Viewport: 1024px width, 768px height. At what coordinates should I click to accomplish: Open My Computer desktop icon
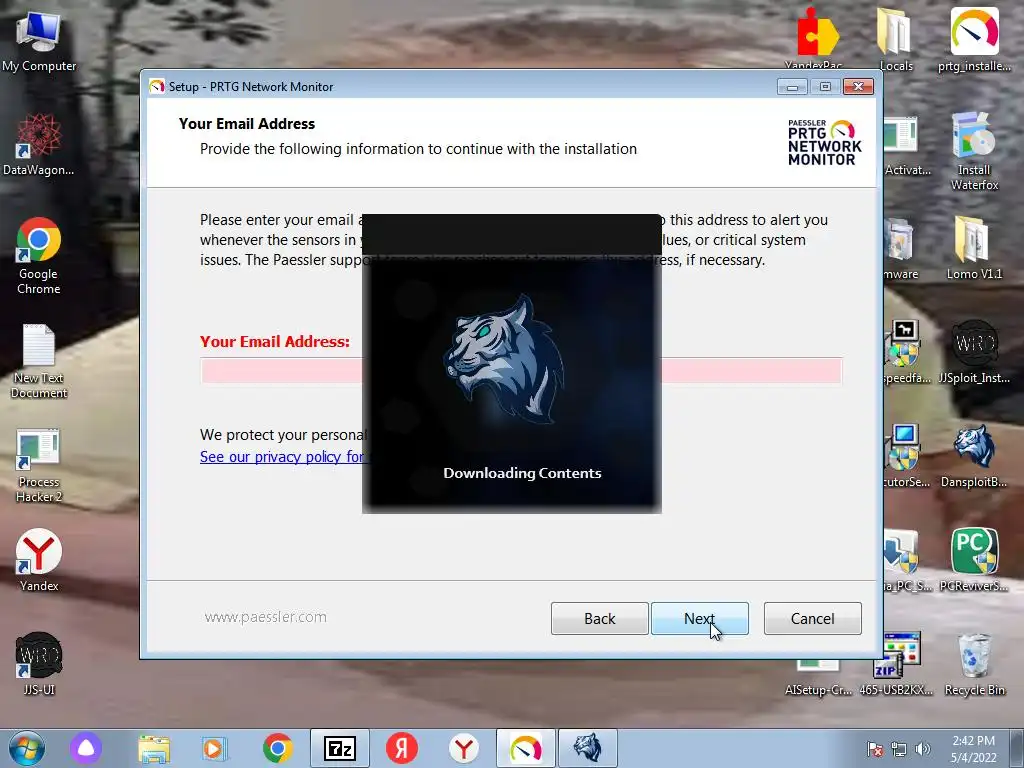pyautogui.click(x=39, y=42)
